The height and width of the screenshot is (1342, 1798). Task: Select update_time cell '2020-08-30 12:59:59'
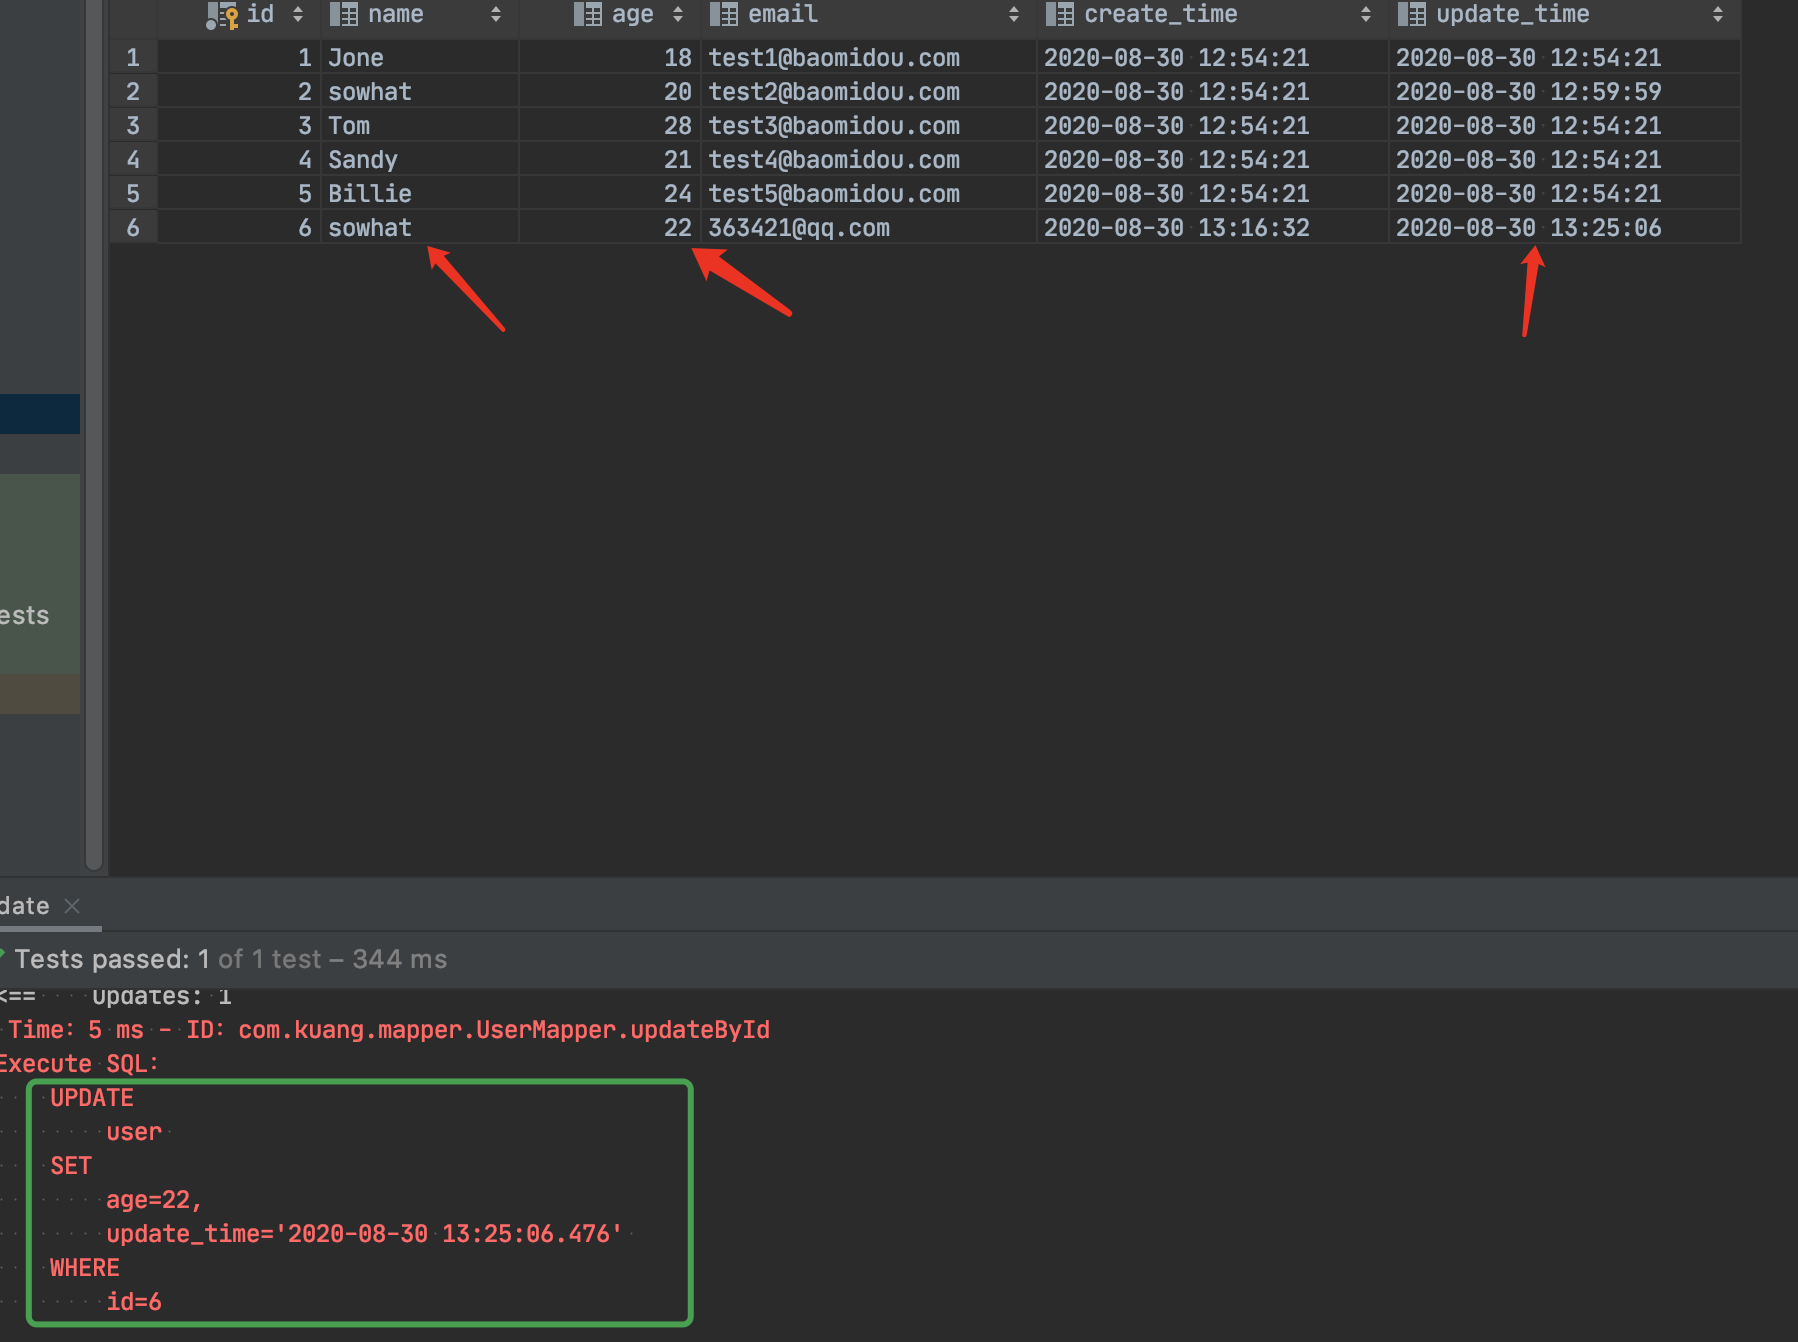click(1564, 92)
